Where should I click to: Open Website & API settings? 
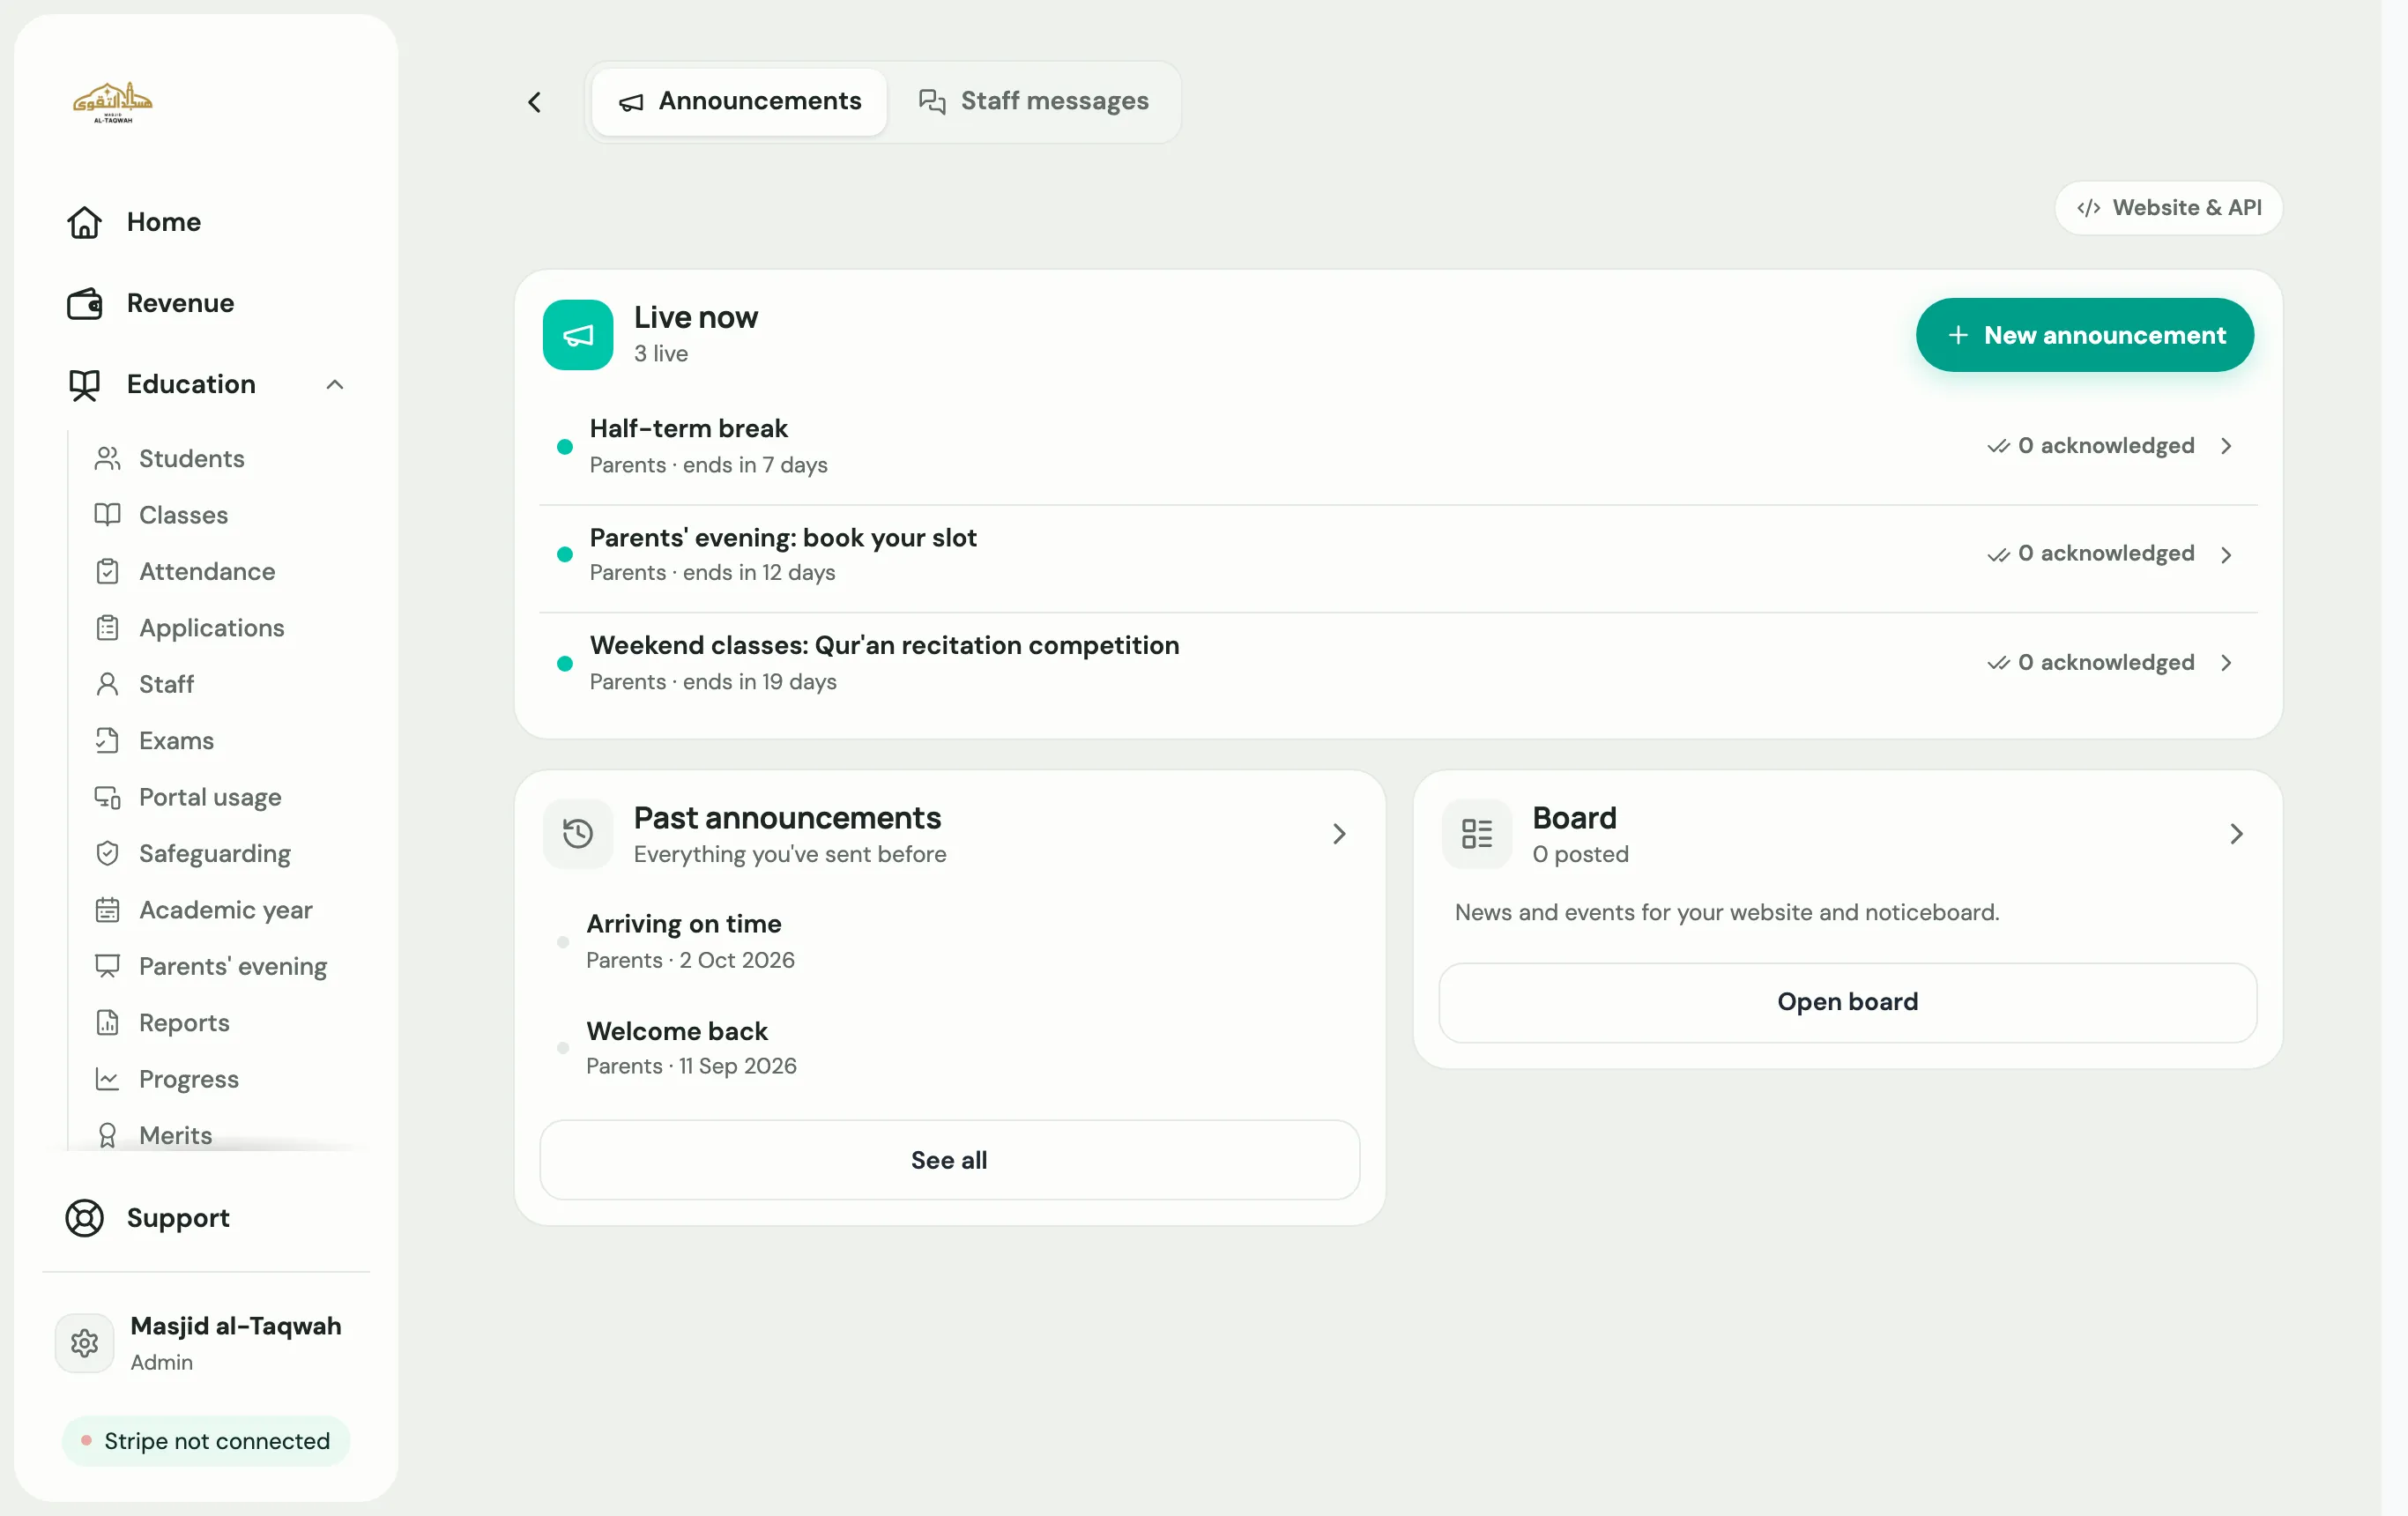pyautogui.click(x=2168, y=207)
